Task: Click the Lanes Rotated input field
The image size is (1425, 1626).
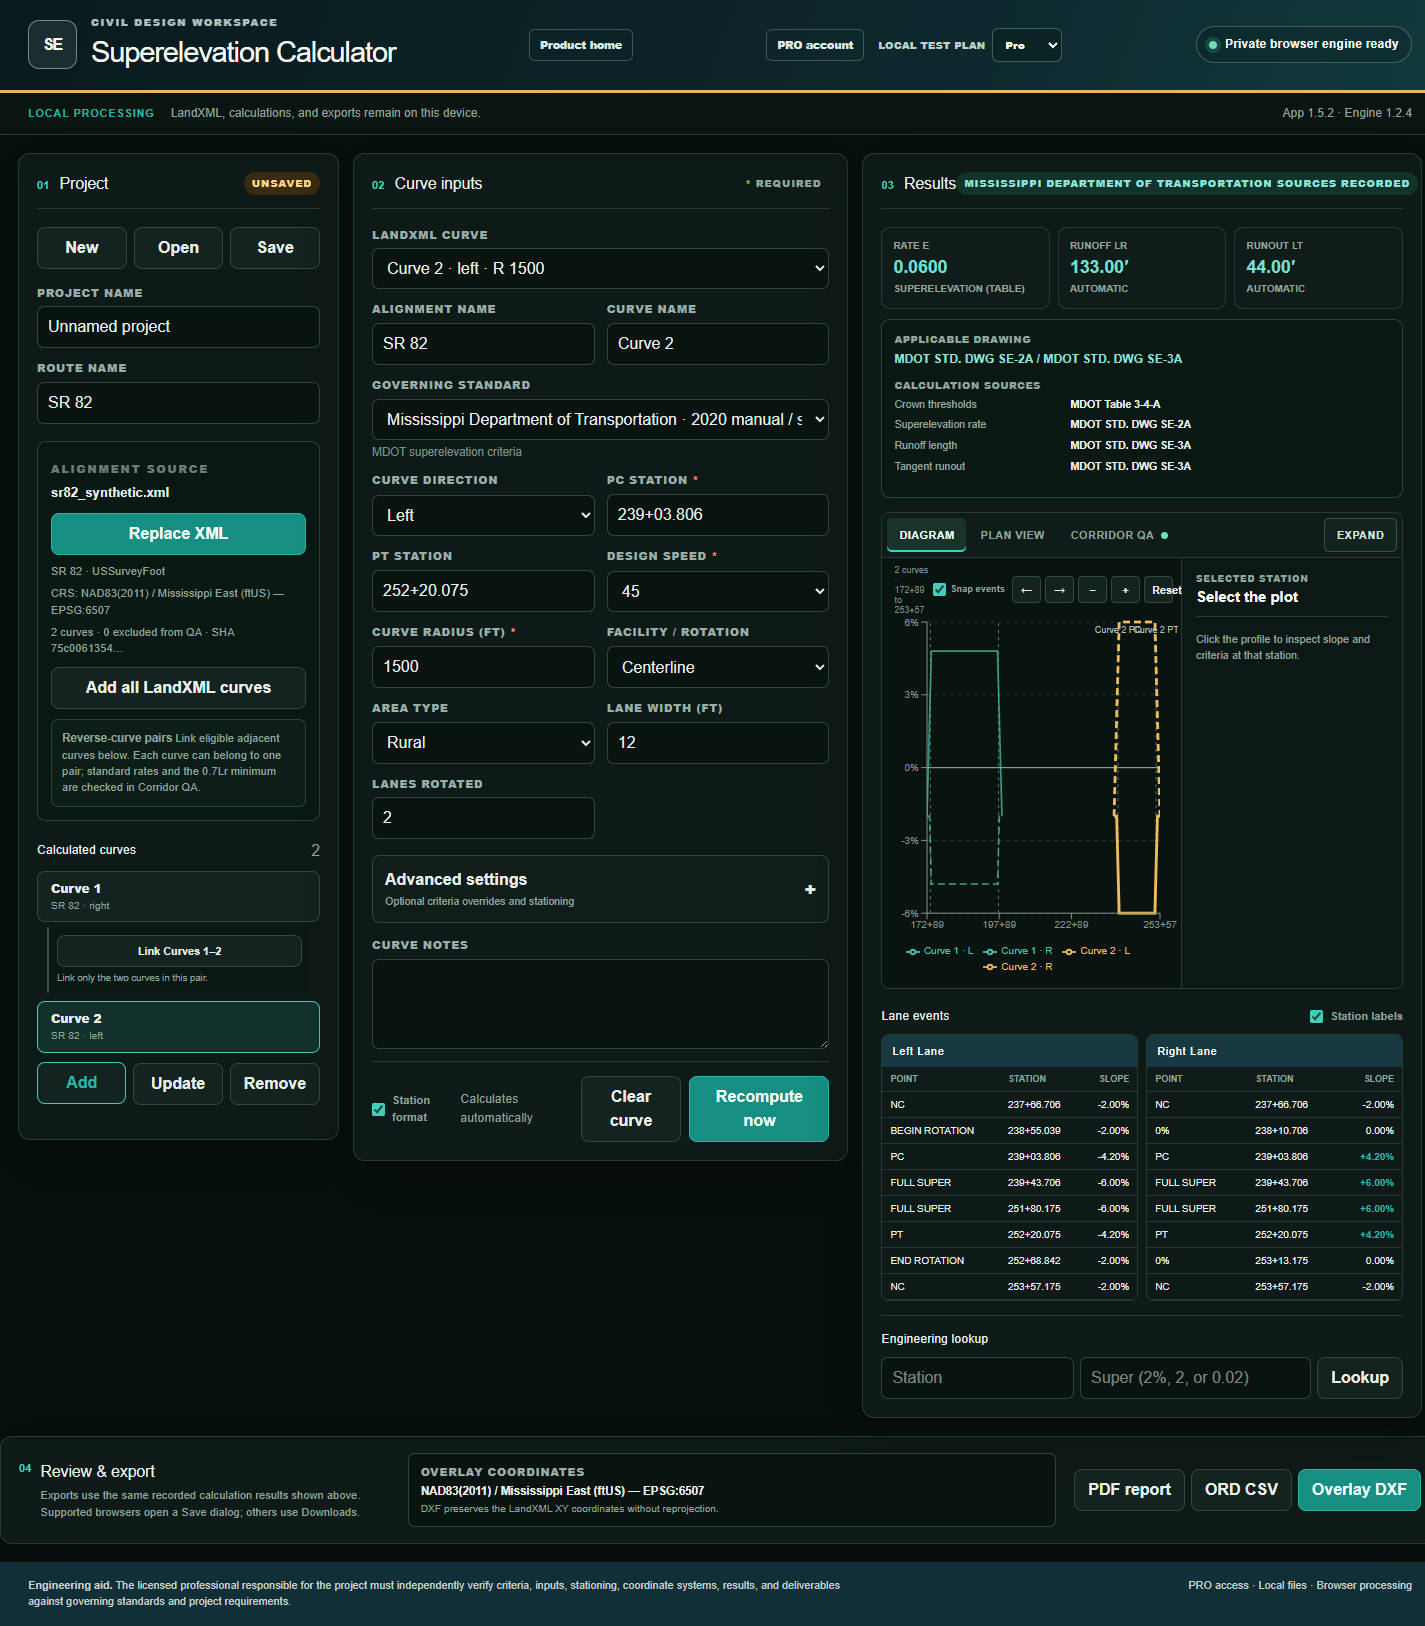Action: pyautogui.click(x=483, y=818)
